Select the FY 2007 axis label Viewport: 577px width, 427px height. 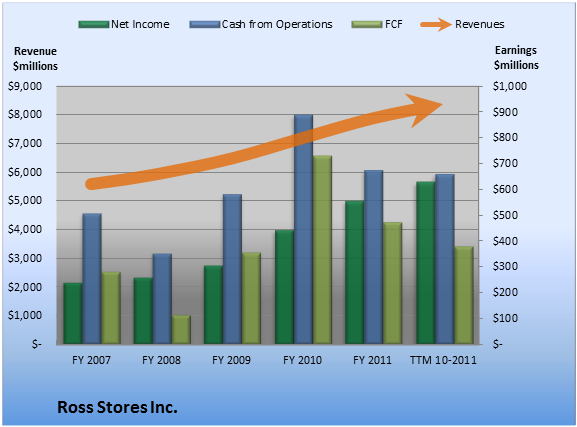[x=91, y=360]
